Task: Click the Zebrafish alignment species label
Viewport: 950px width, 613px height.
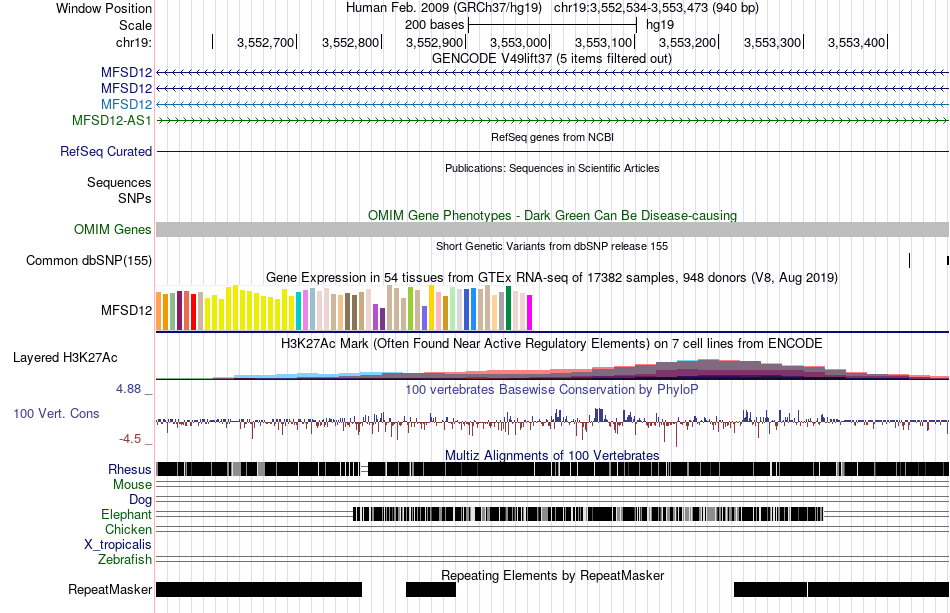Action: click(x=124, y=559)
